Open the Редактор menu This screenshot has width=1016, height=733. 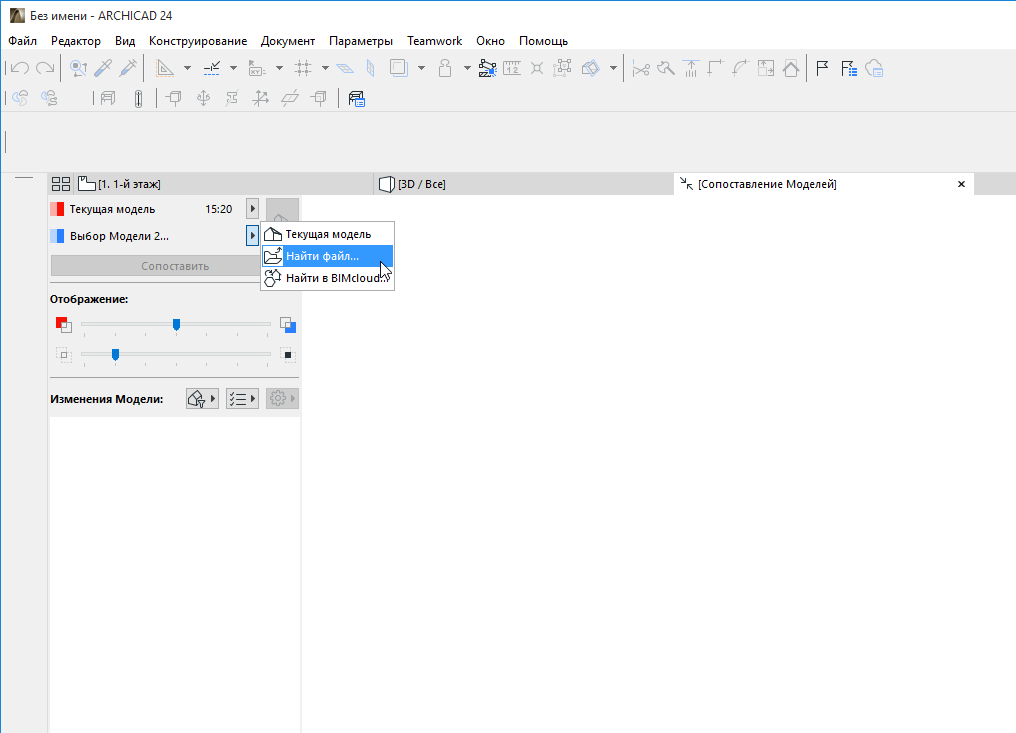pos(76,41)
